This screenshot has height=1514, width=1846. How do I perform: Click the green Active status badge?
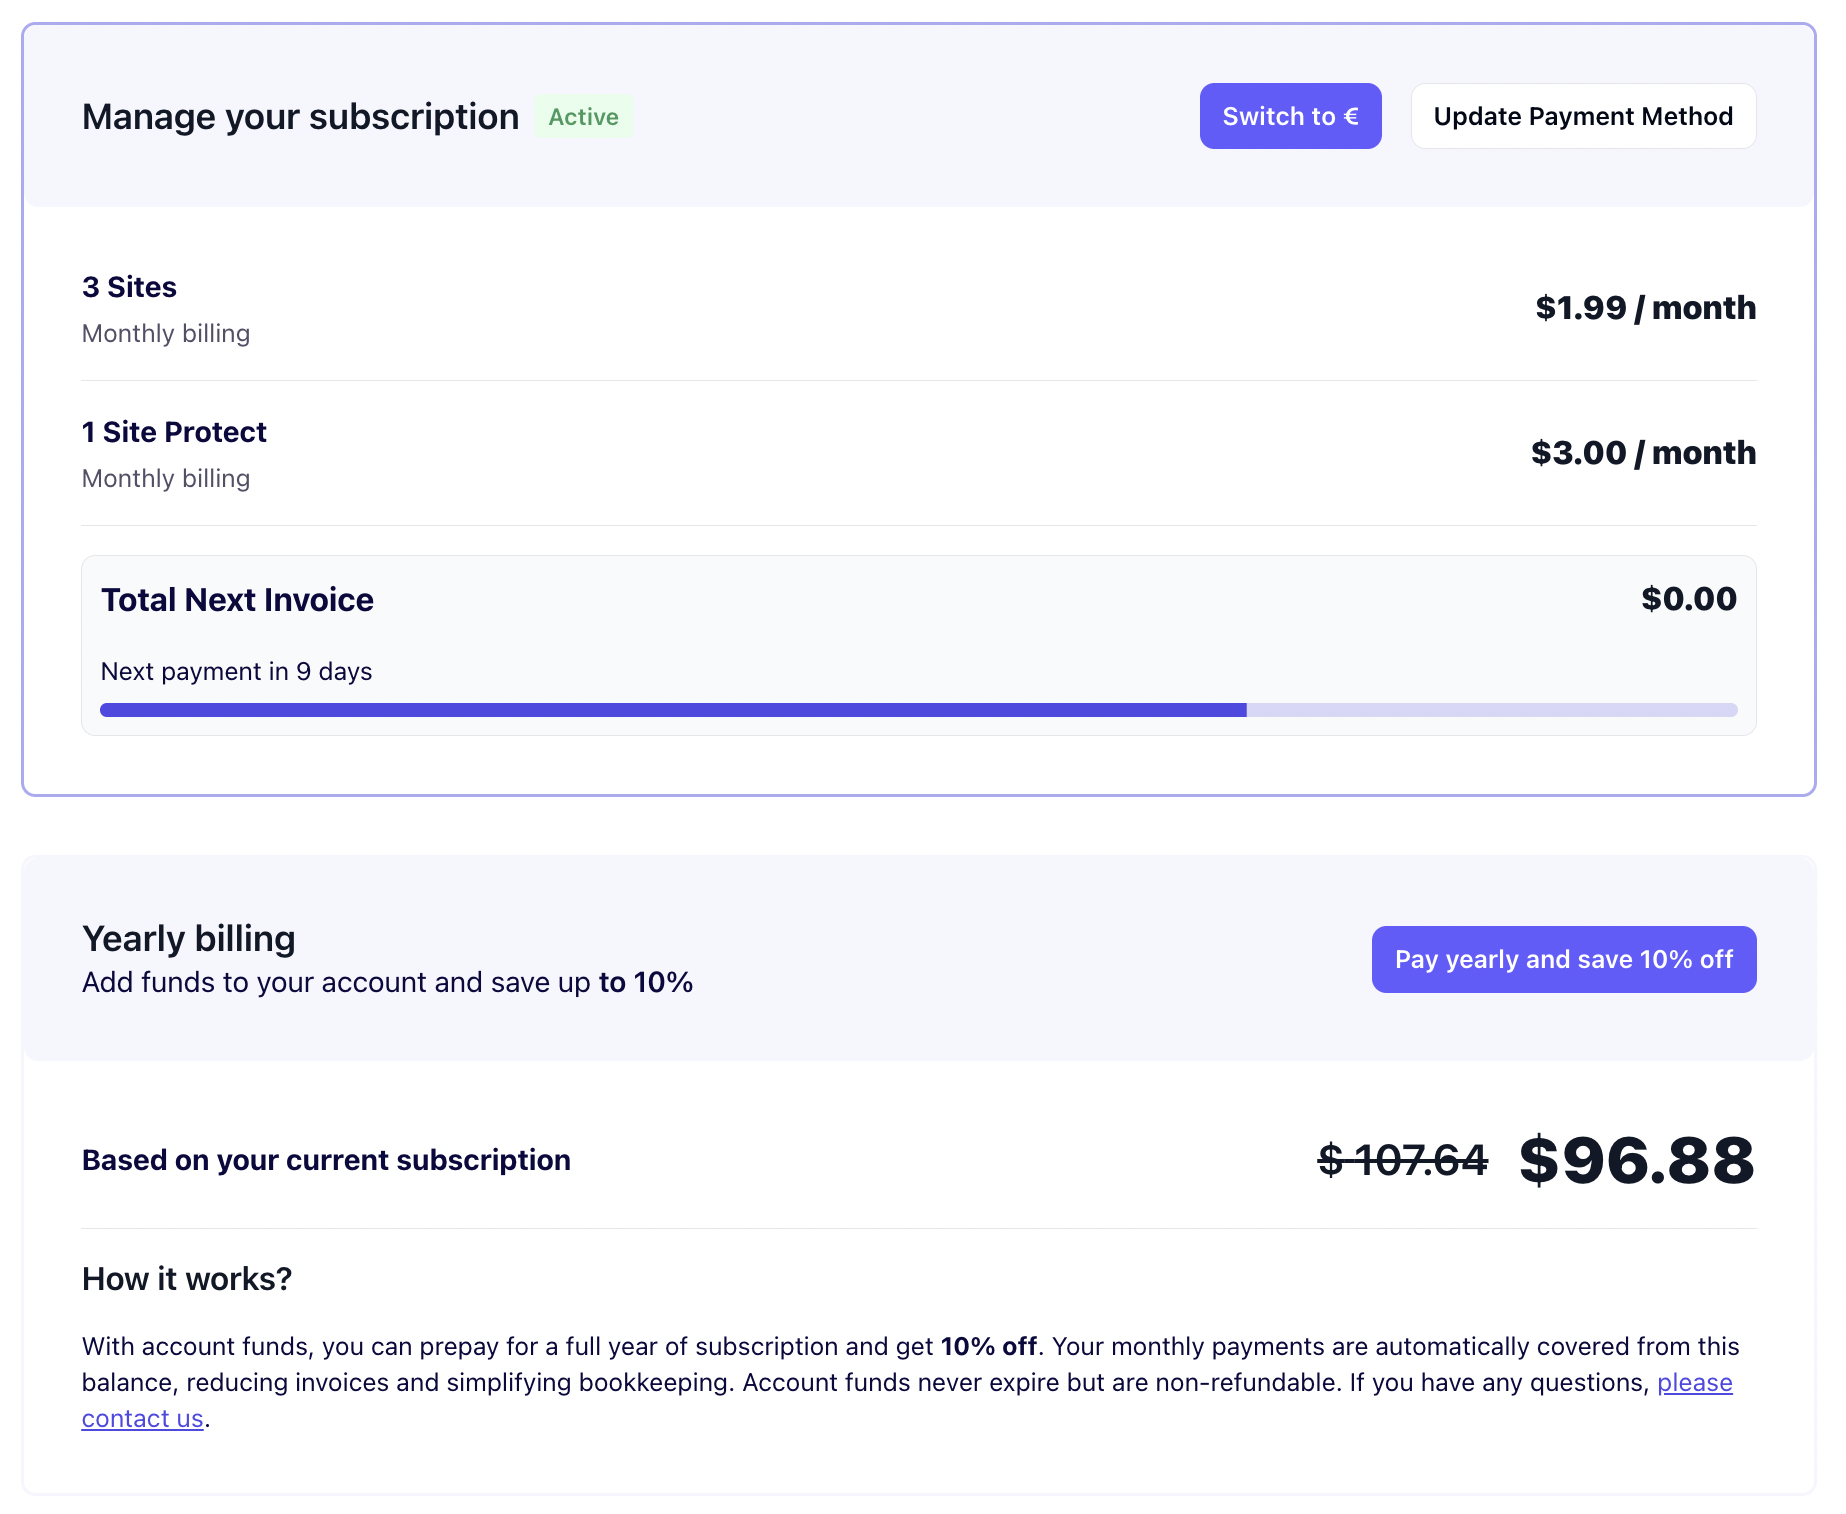tap(583, 117)
